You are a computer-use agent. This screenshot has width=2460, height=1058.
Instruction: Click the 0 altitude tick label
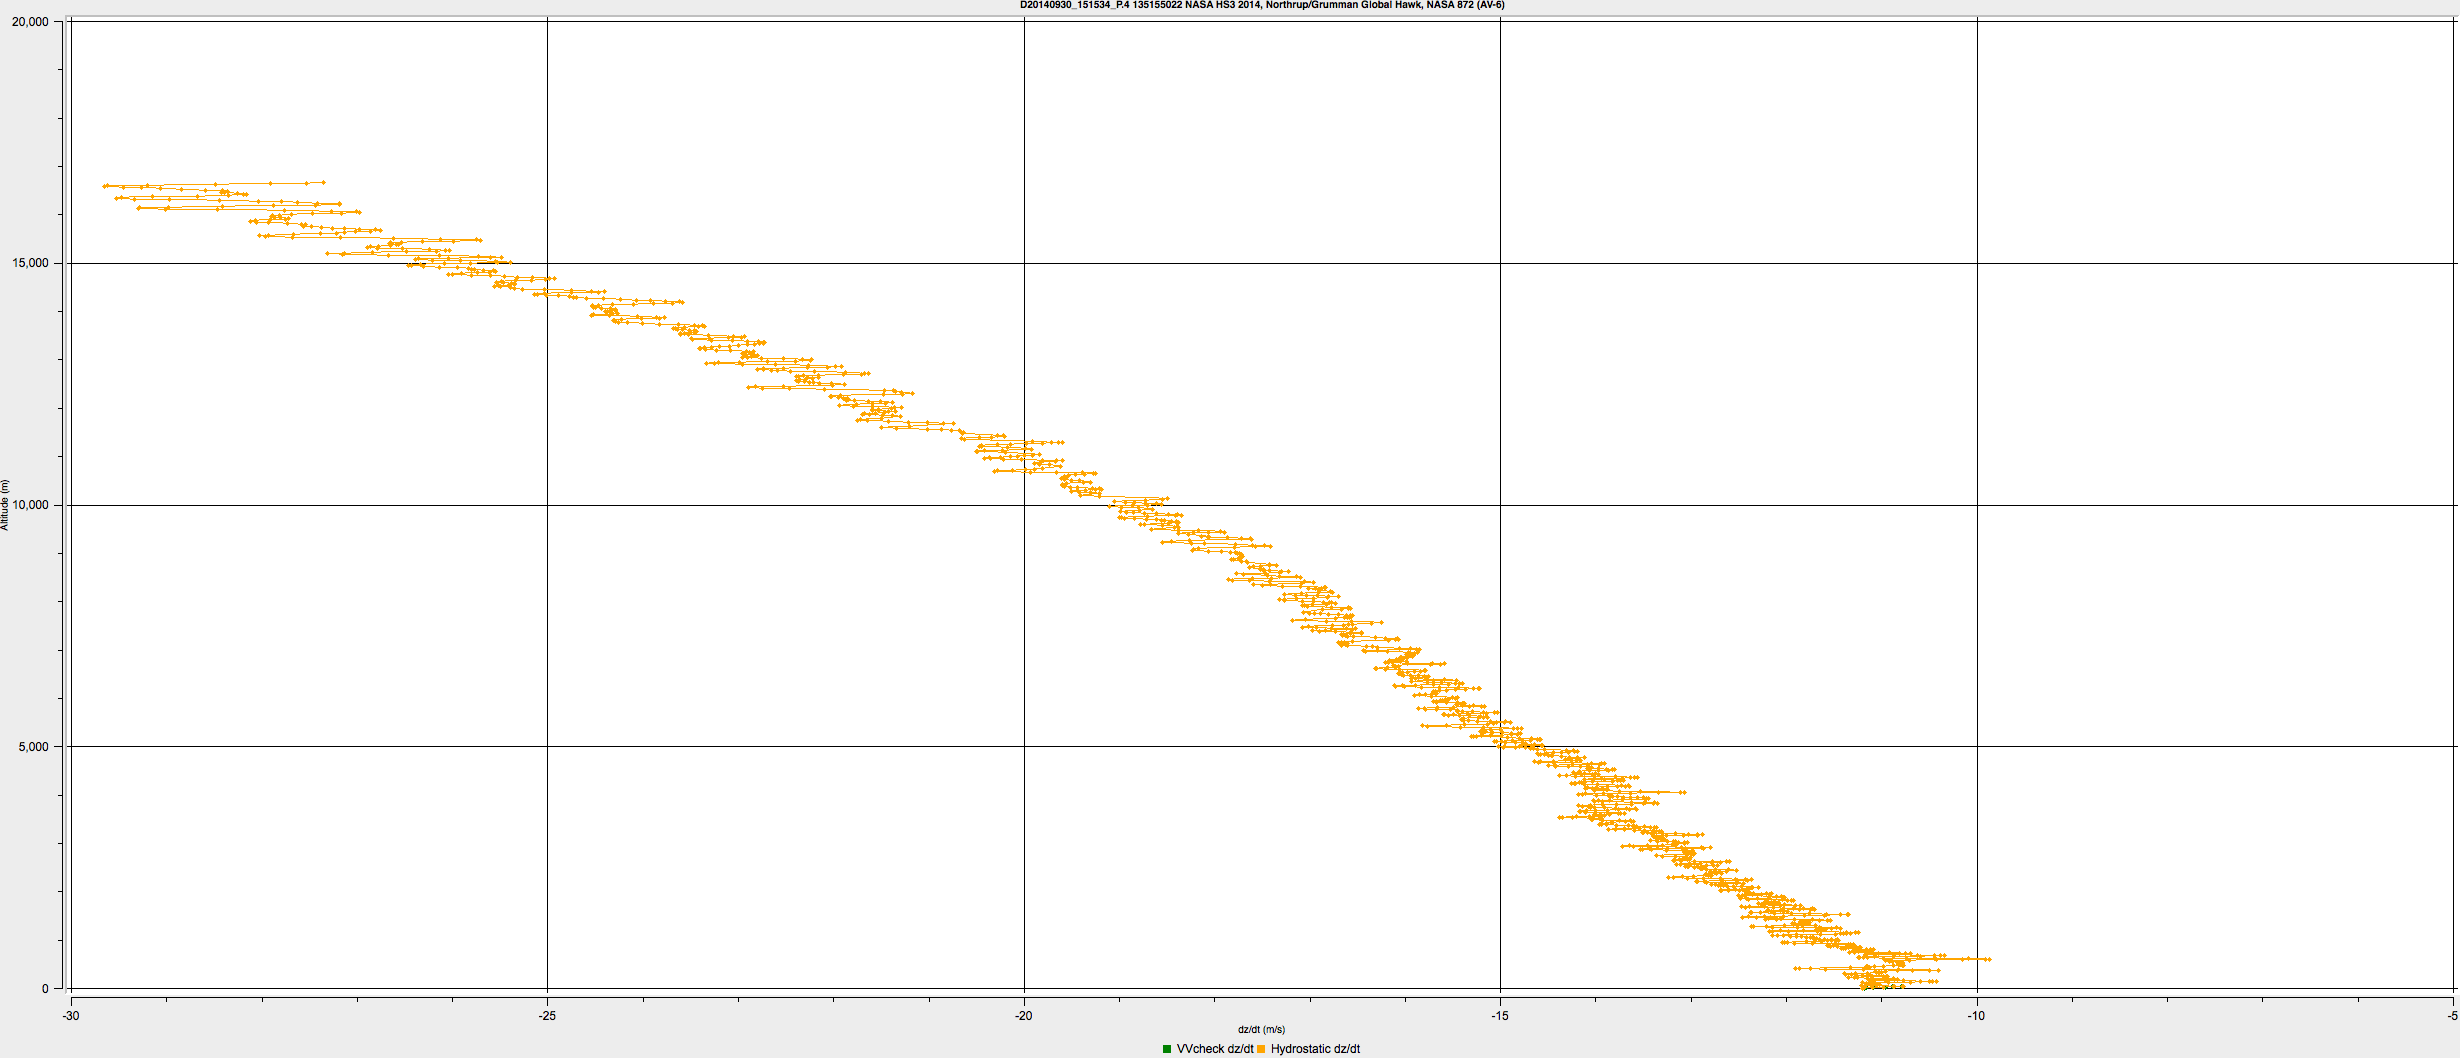45,989
